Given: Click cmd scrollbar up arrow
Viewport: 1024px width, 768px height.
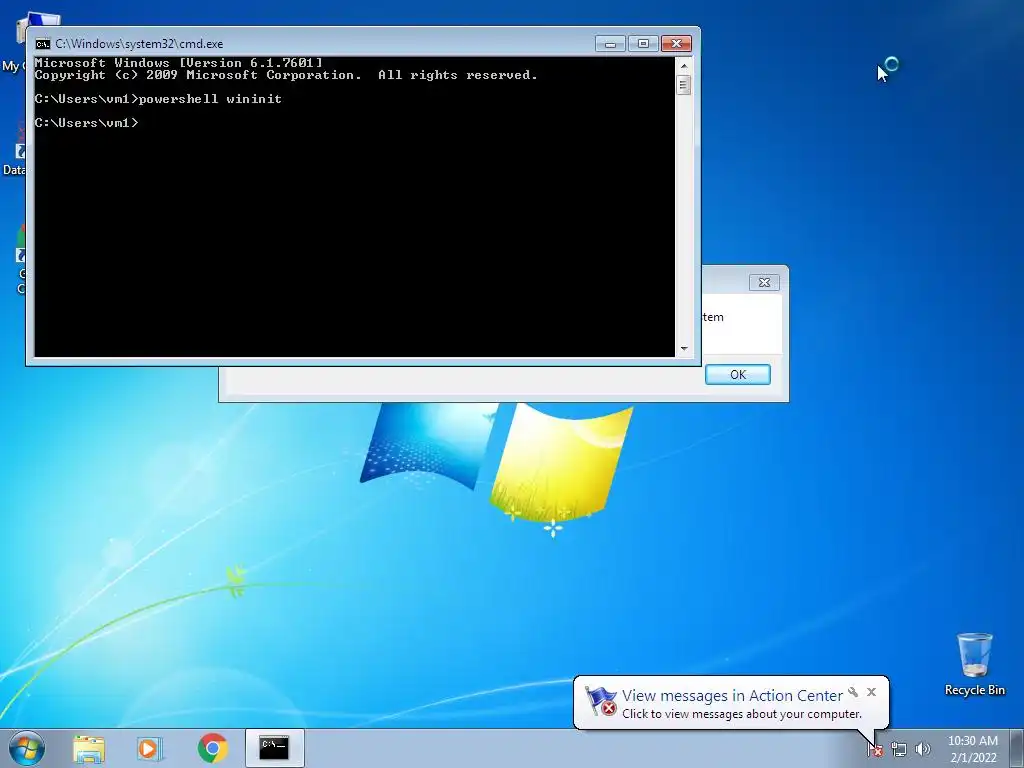Looking at the screenshot, I should 684,65.
